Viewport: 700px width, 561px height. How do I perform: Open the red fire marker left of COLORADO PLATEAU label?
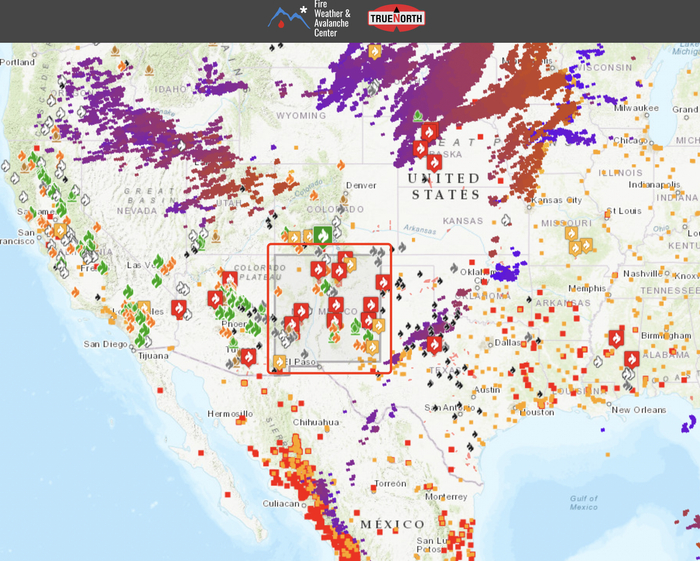[229, 280]
